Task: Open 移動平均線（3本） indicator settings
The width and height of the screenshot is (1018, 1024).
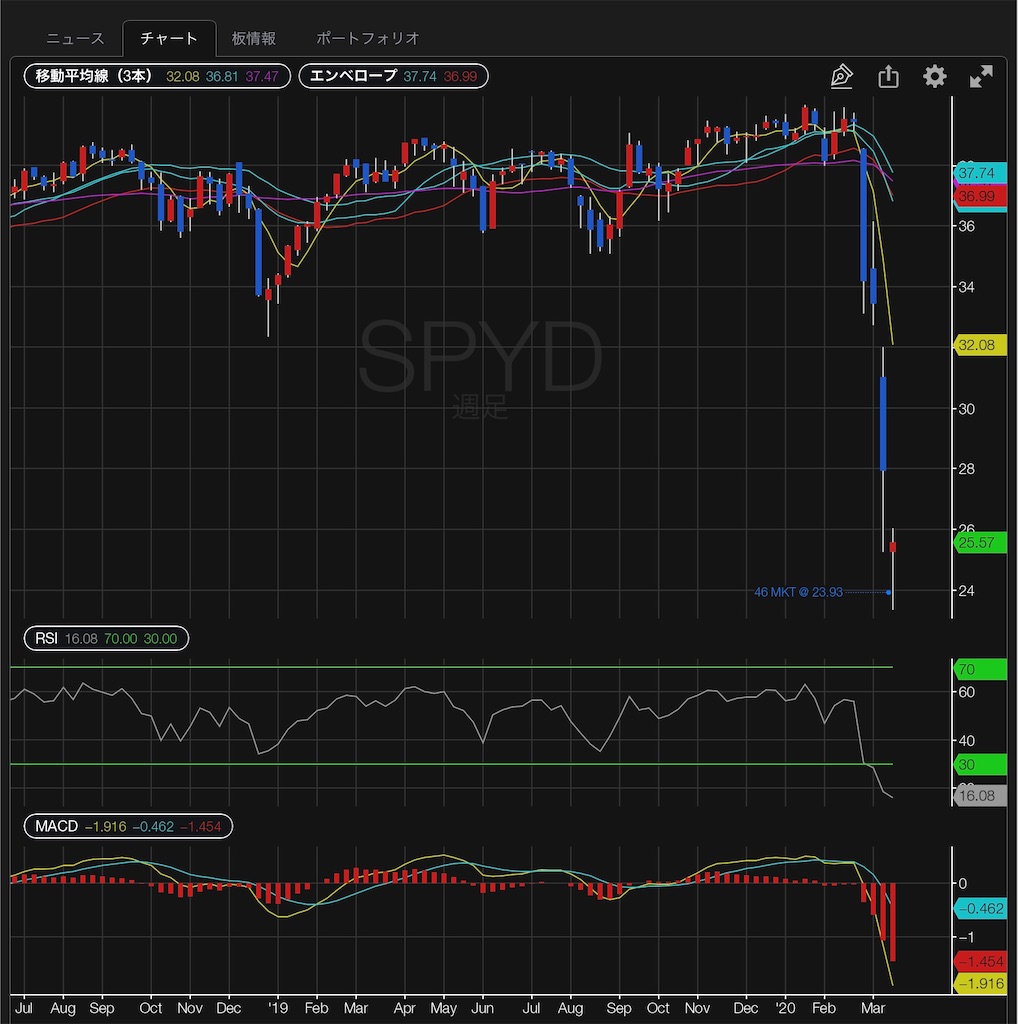Action: tap(157, 76)
